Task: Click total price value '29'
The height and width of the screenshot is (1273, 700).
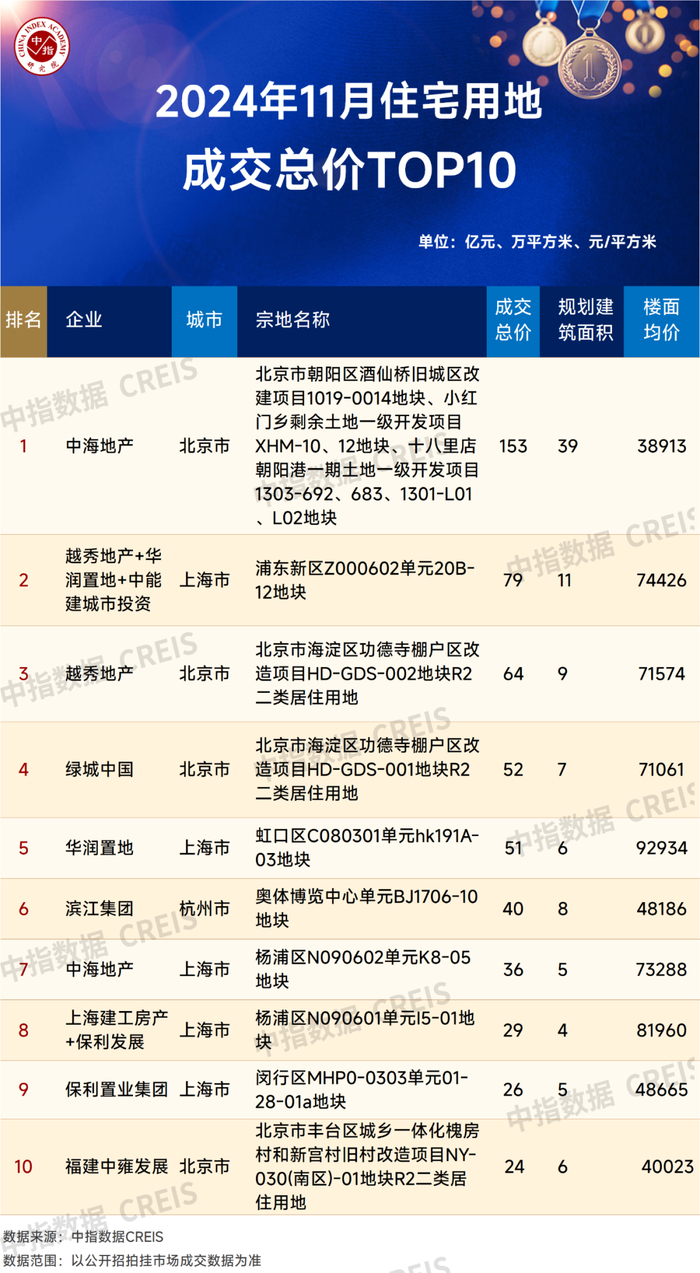Action: tap(513, 1029)
